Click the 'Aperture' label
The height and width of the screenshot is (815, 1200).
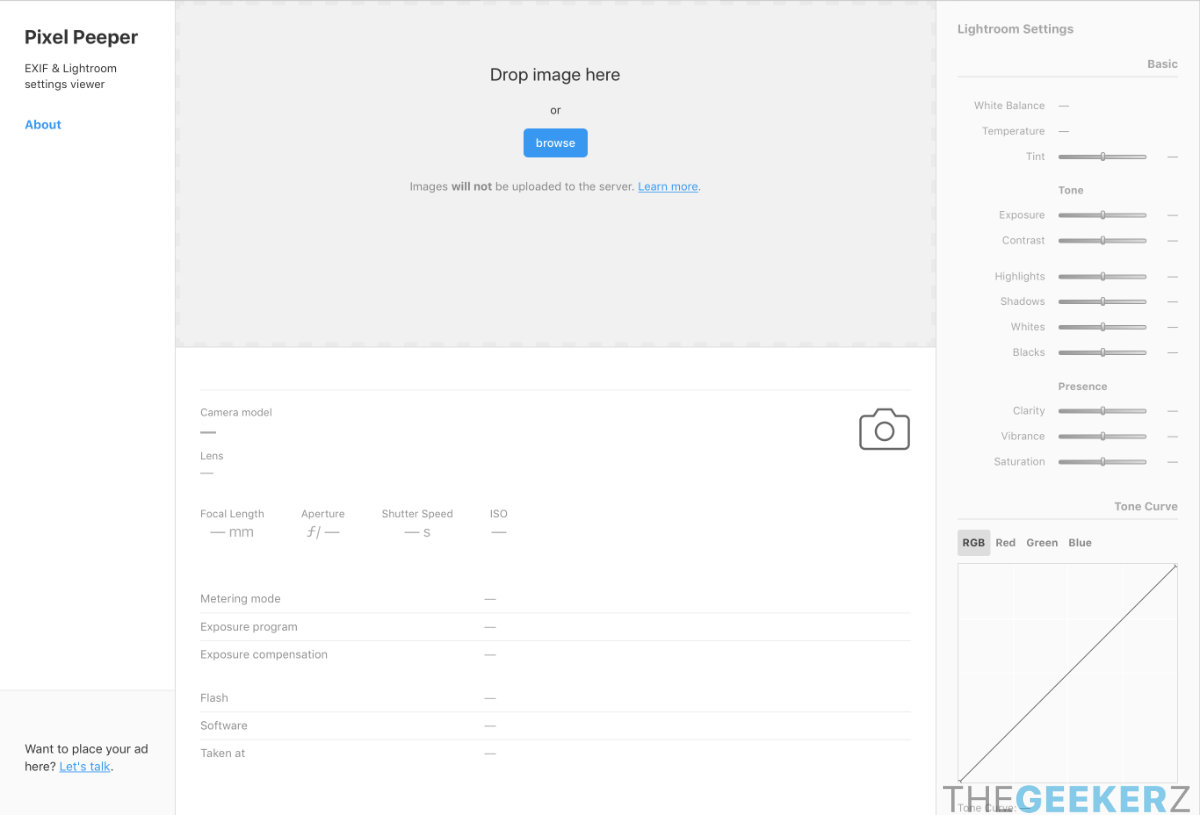323,514
